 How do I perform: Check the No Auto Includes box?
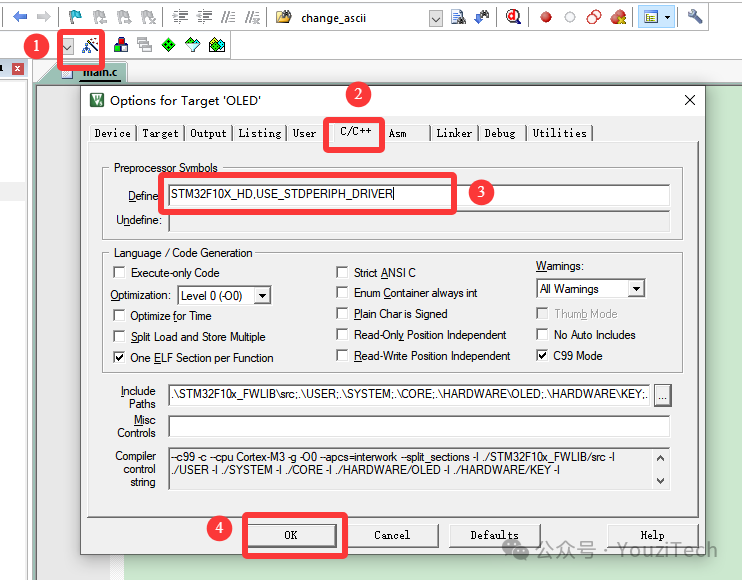[x=542, y=334]
